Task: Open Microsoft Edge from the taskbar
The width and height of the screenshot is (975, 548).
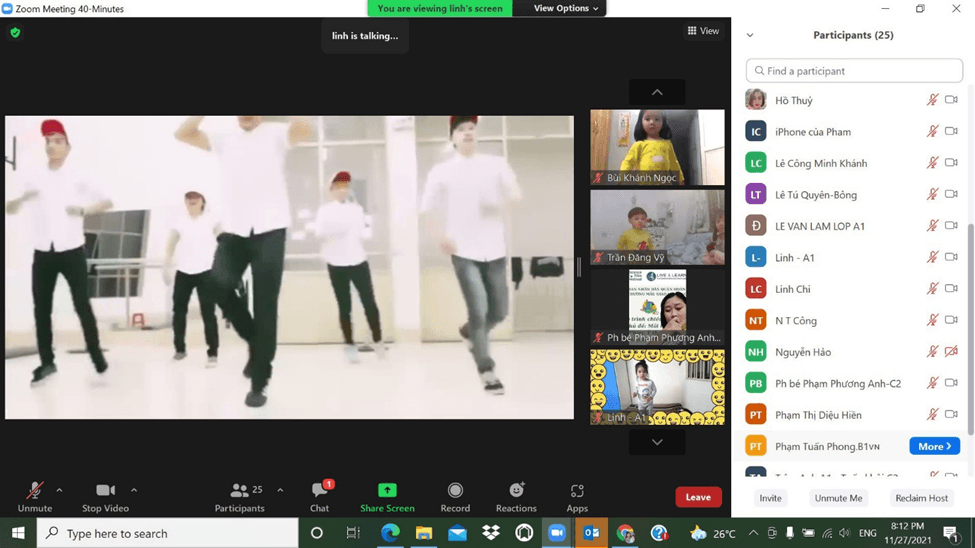Action: point(390,533)
